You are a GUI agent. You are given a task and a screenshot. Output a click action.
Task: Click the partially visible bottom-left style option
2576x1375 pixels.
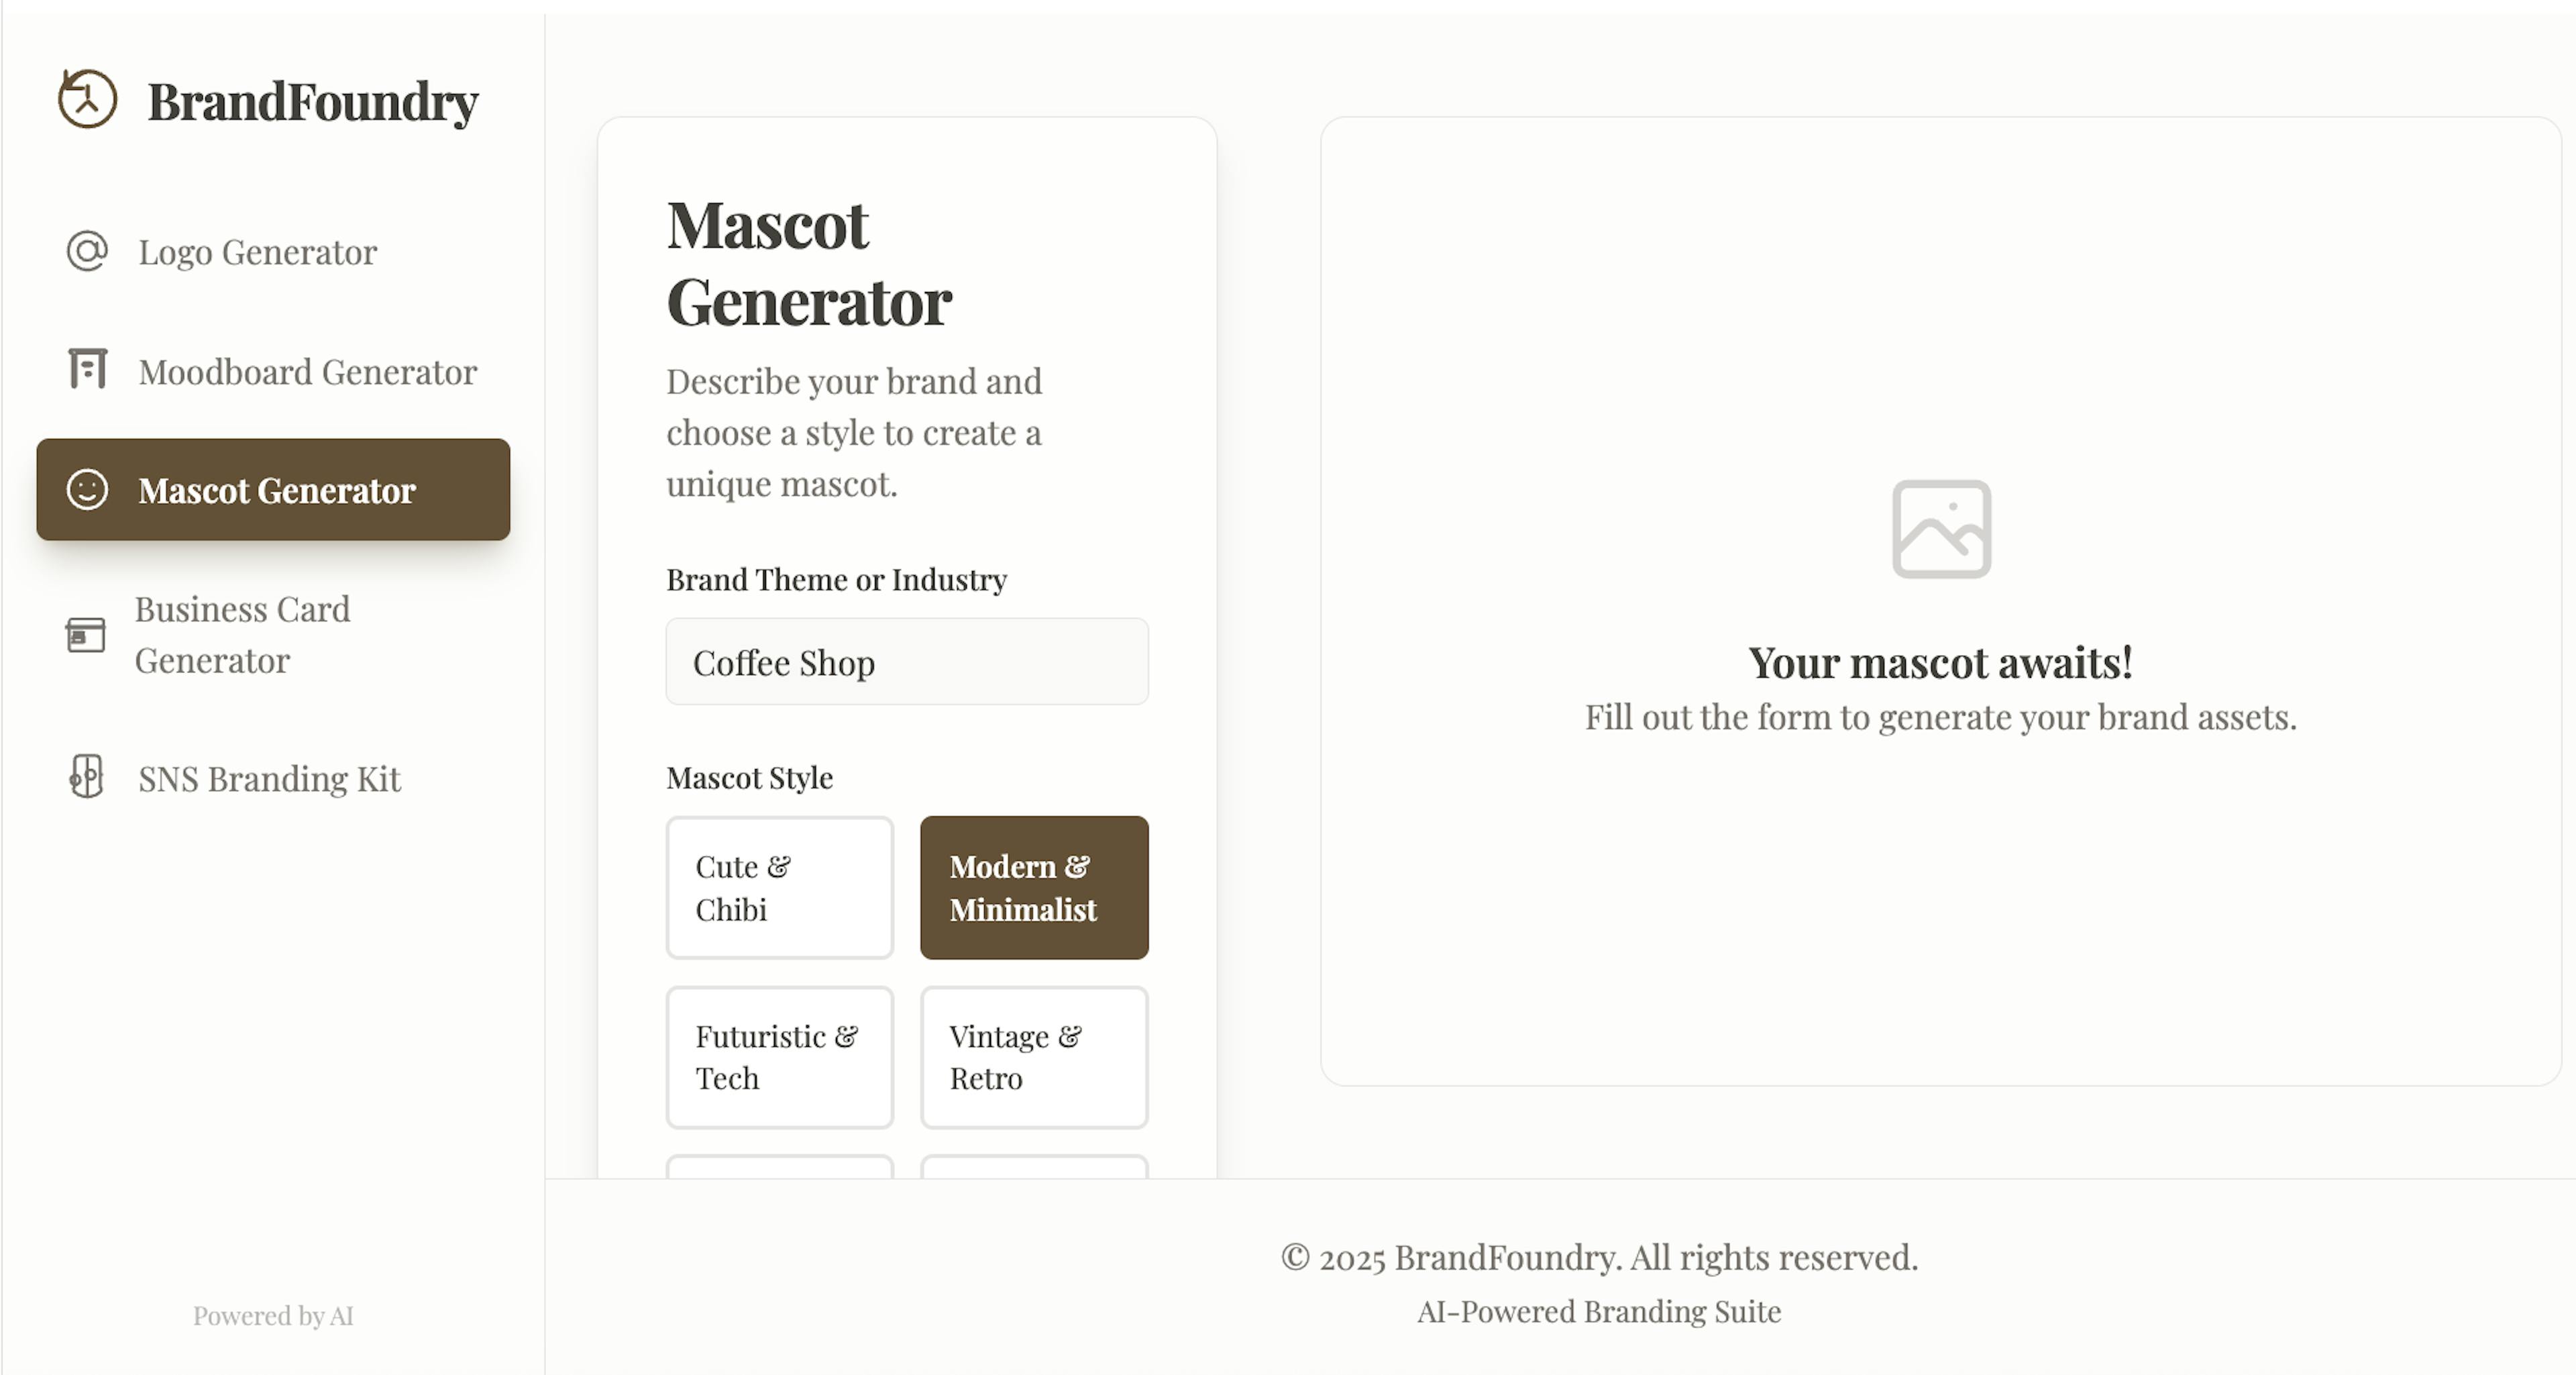point(780,1167)
